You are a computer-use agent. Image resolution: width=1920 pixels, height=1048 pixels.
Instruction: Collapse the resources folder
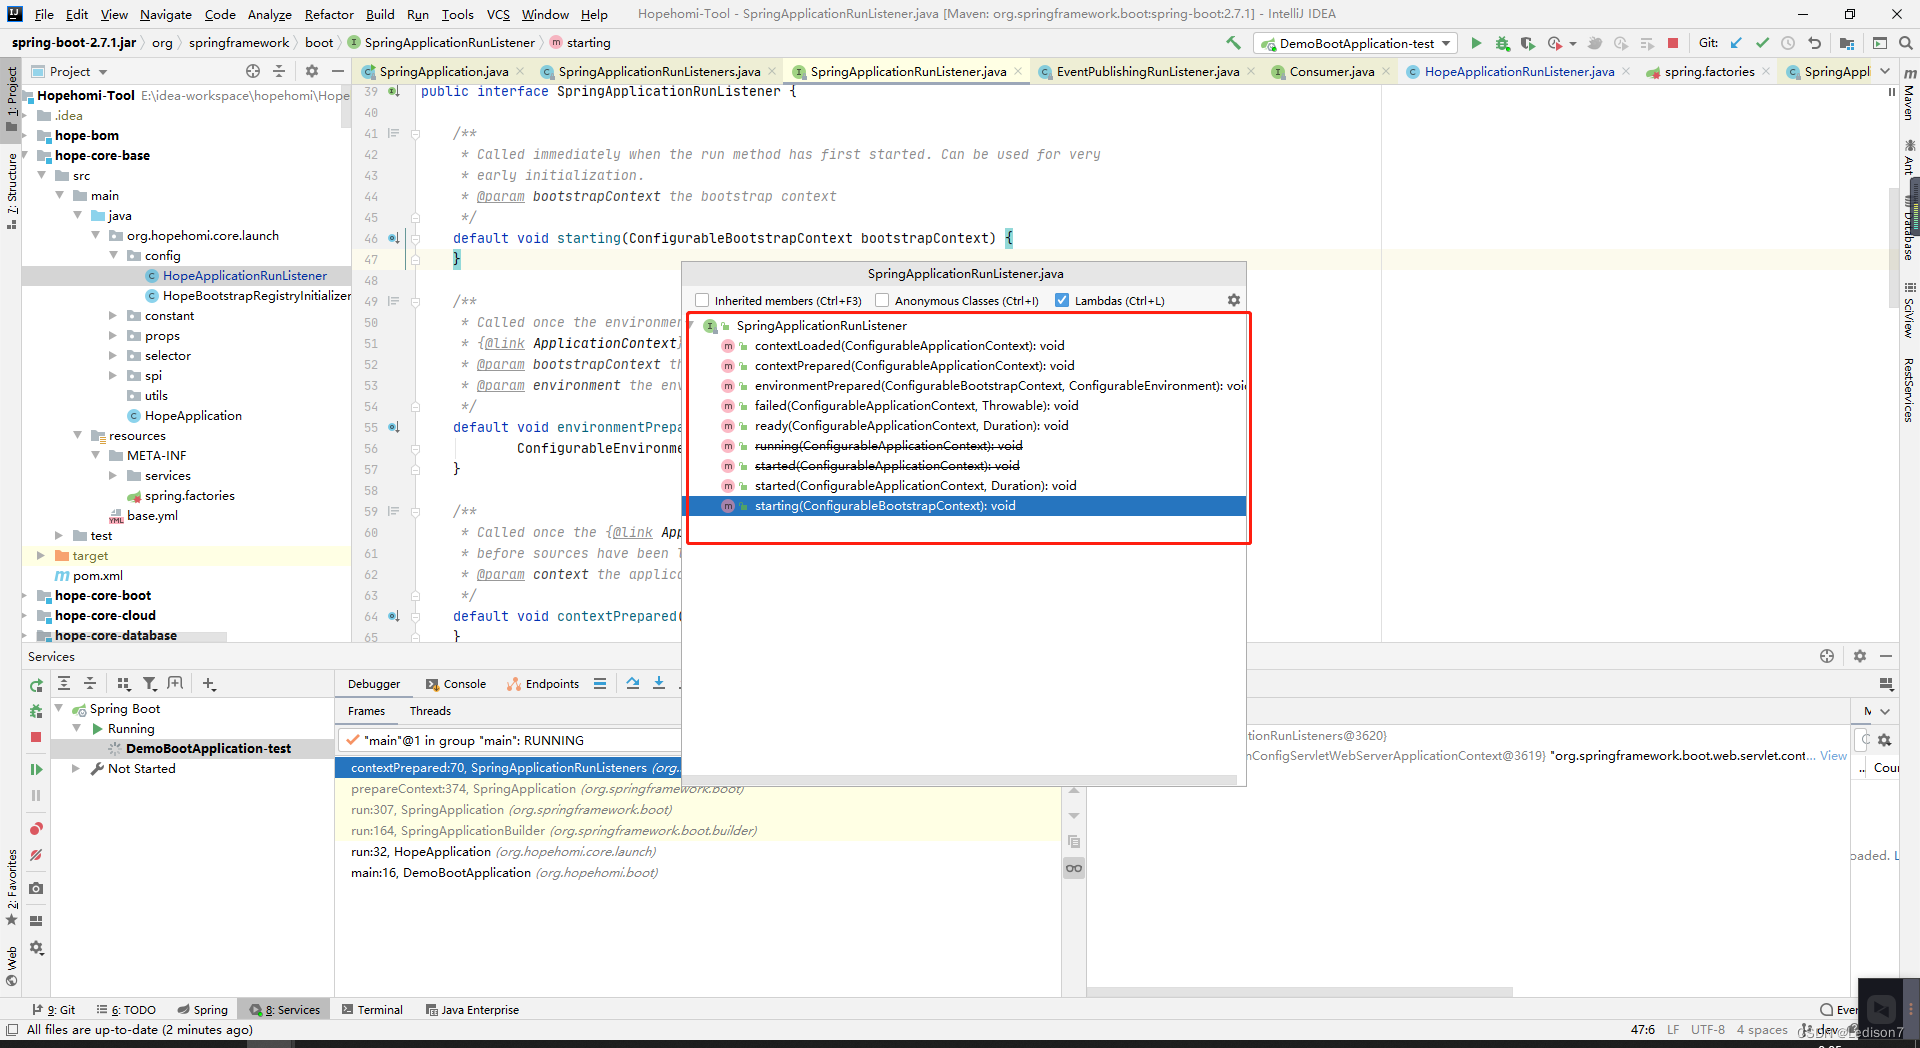pos(77,435)
